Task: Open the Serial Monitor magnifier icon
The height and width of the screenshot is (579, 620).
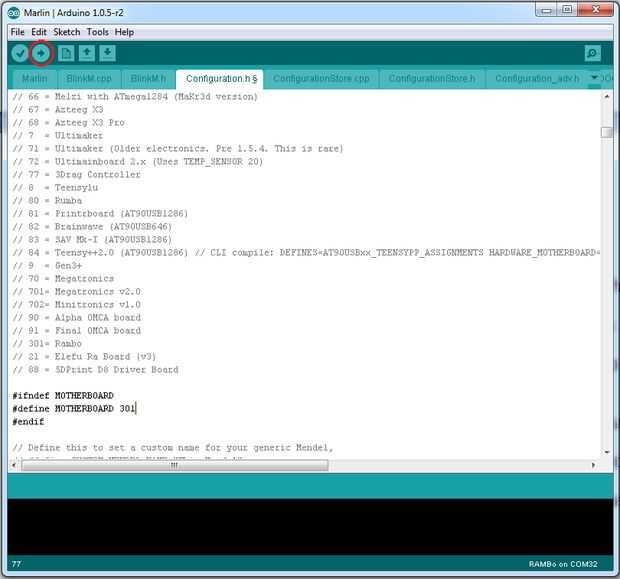Action: pos(592,53)
